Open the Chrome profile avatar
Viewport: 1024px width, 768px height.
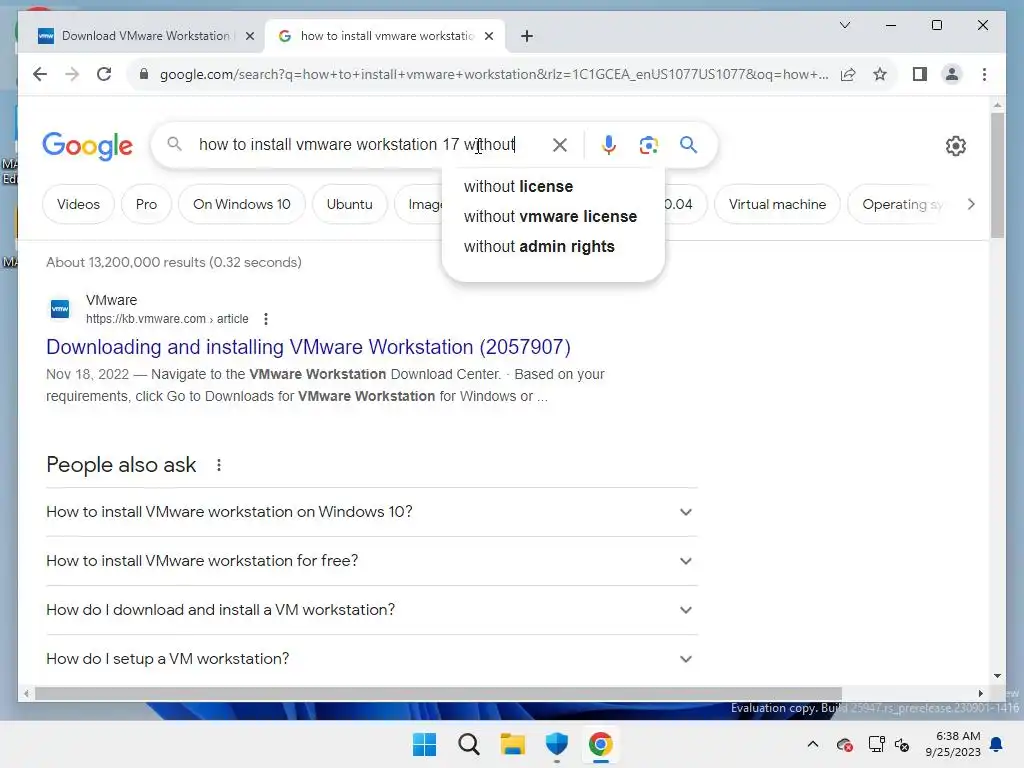tap(952, 74)
